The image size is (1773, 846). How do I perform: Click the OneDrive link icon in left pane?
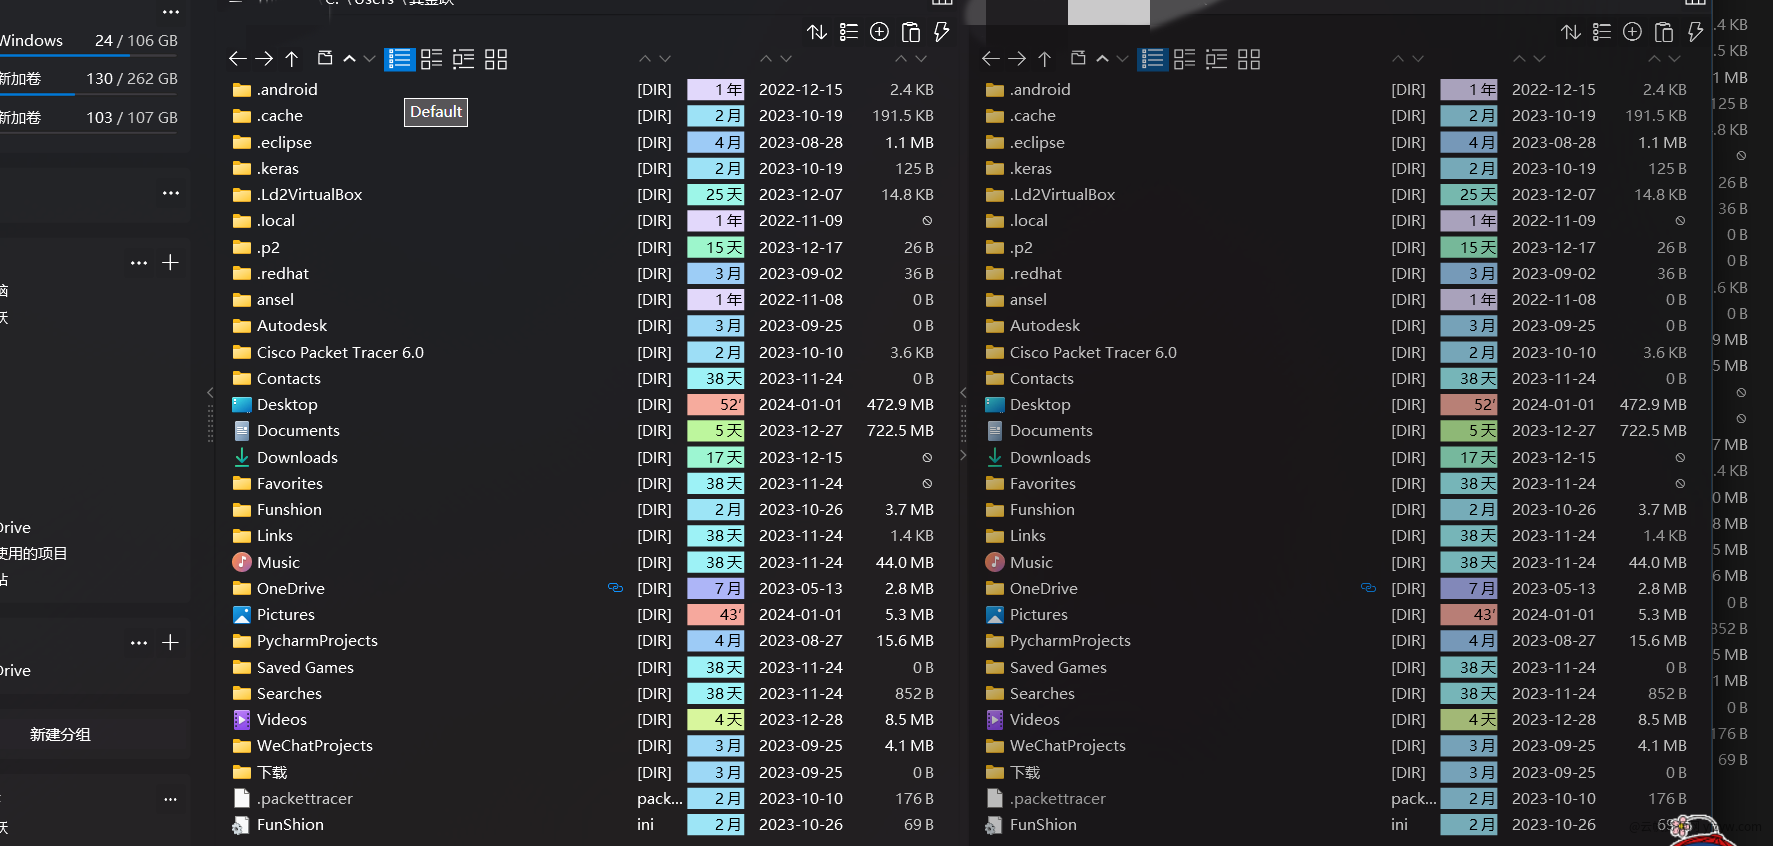click(x=616, y=588)
